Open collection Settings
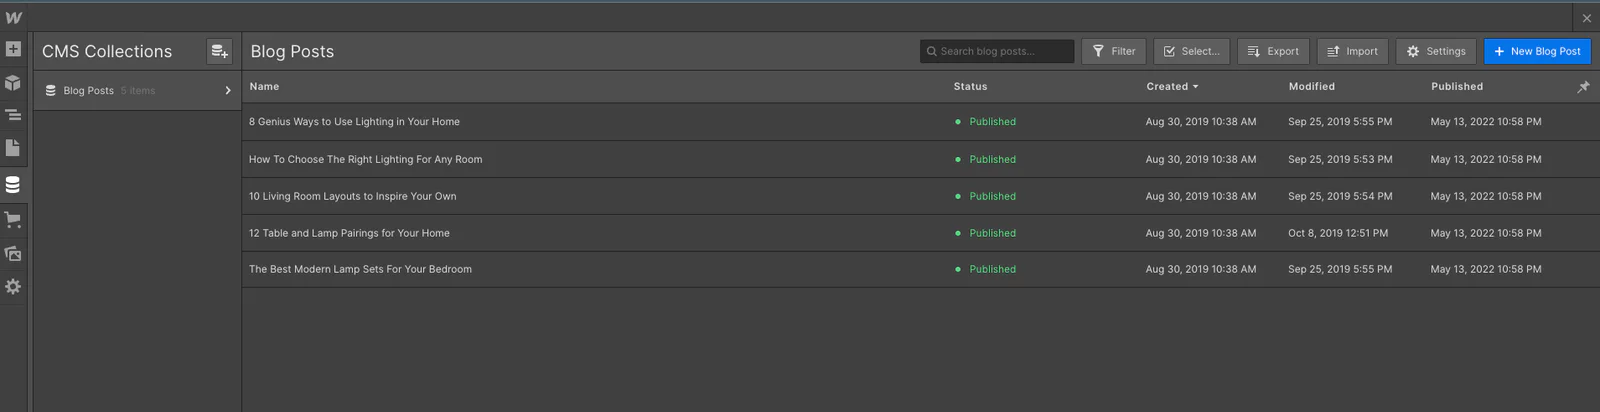 click(1435, 51)
